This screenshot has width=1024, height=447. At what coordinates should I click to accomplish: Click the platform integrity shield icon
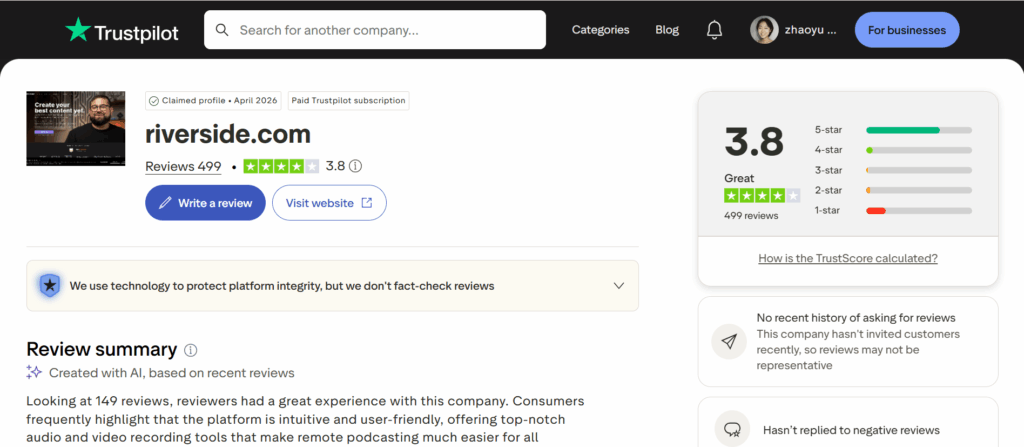(50, 286)
